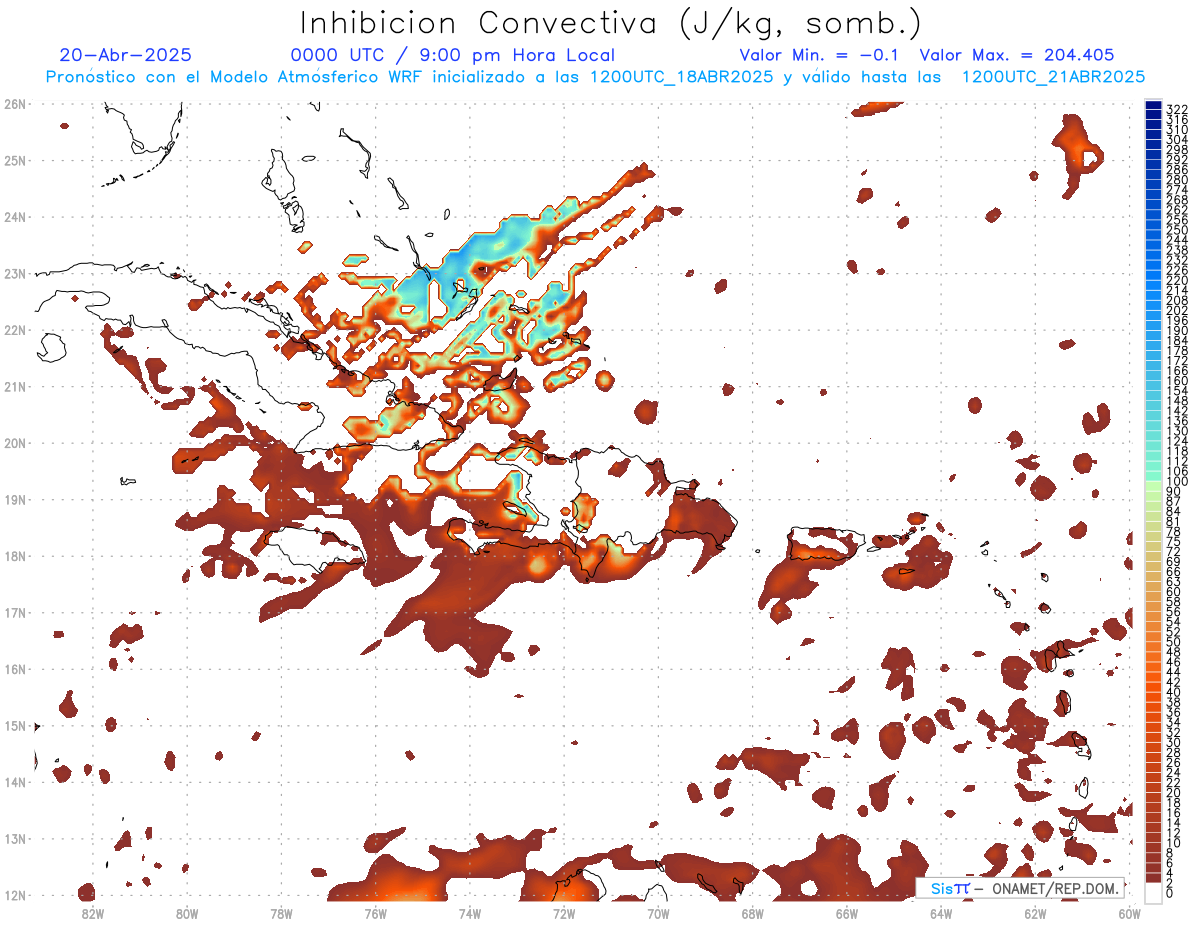This screenshot has width=1200, height=927.
Task: Click the "202" colorbar value
Action: point(1177,310)
